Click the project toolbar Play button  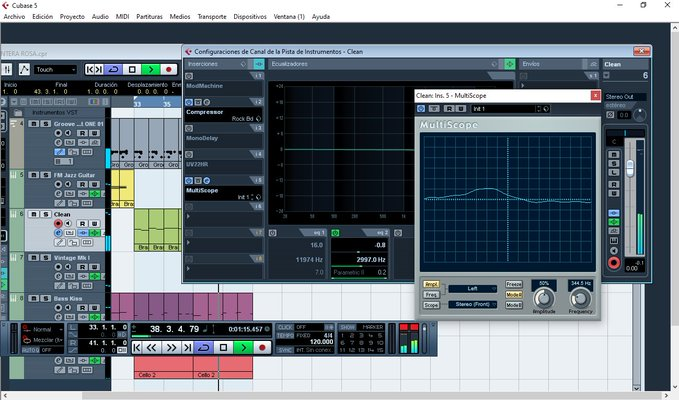150,69
